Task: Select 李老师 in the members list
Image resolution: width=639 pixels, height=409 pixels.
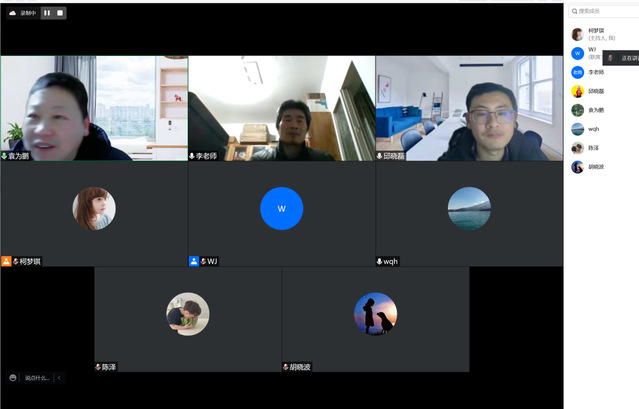Action: [x=596, y=72]
